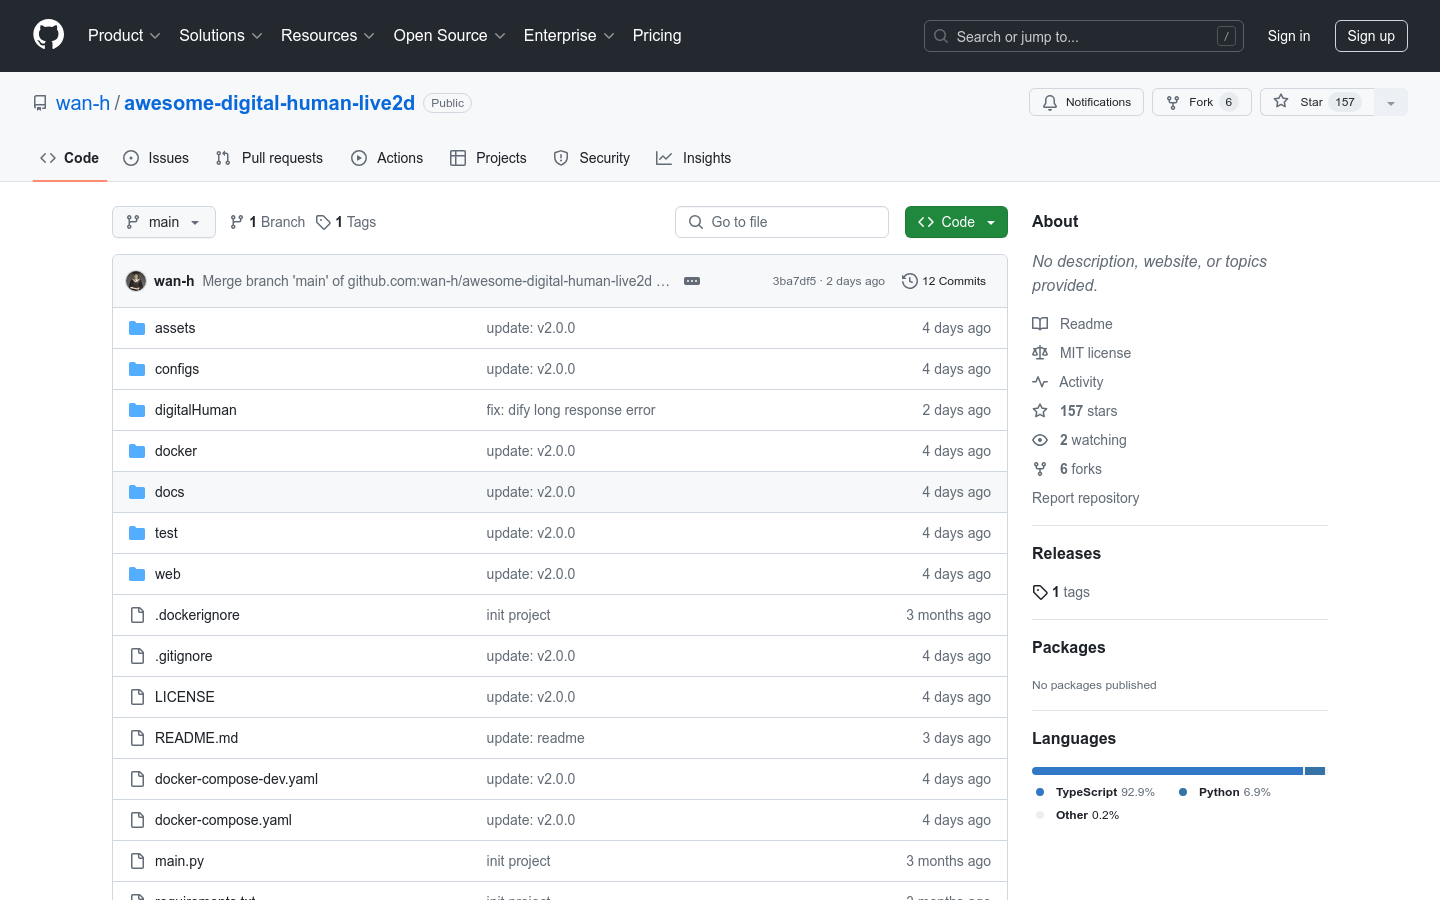
Task: Open 'update: readme' commit message
Action: click(535, 738)
